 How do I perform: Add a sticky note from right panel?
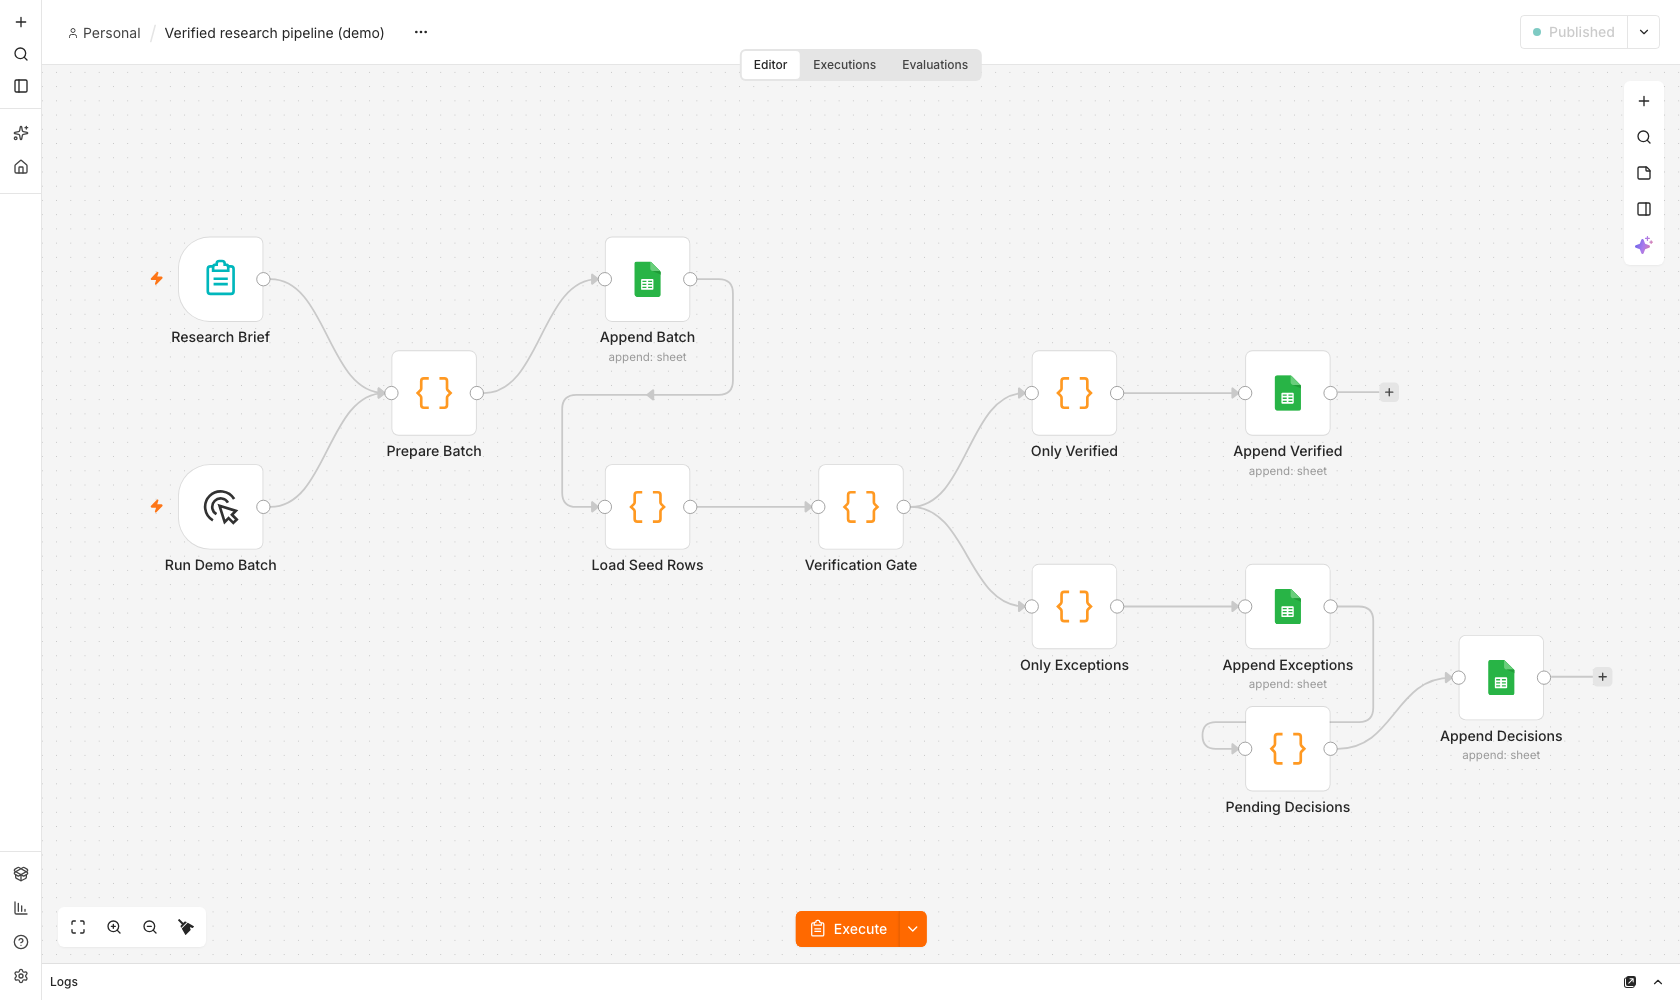(x=1644, y=173)
